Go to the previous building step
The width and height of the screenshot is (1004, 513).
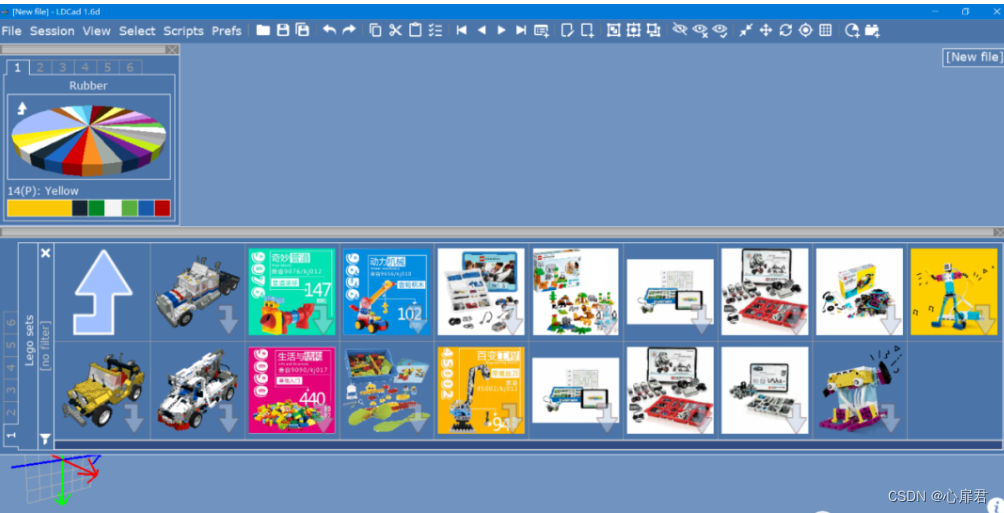(x=482, y=30)
